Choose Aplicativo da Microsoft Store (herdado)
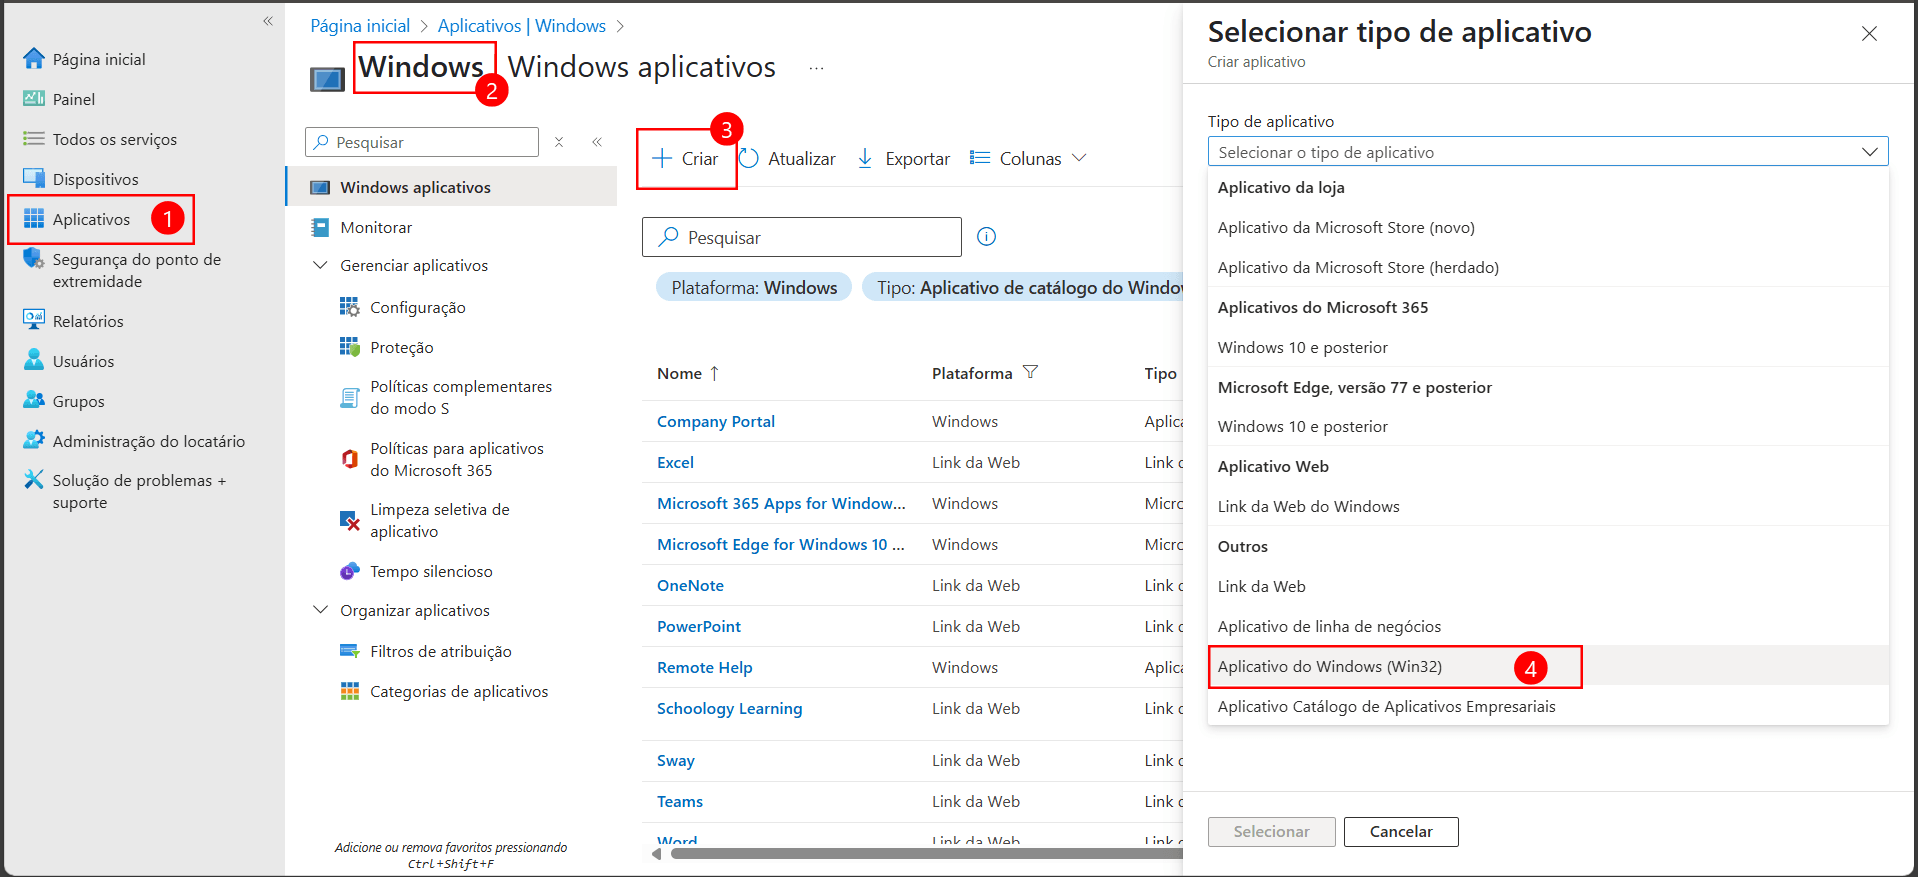 (1358, 267)
